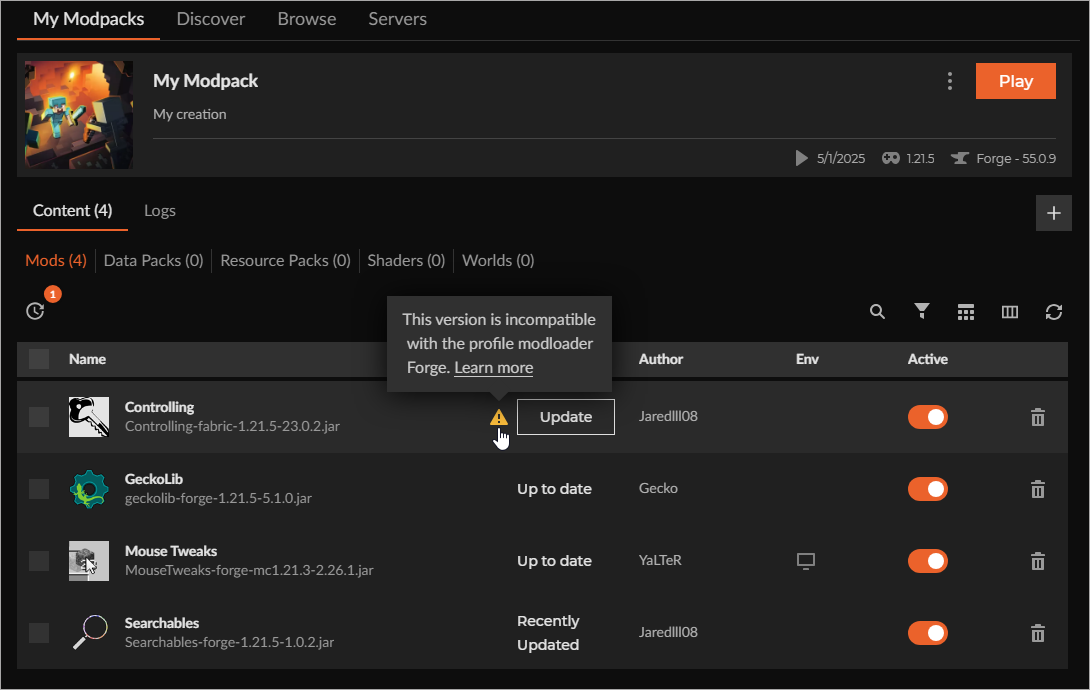Delete the Controlling mod
The height and width of the screenshot is (690, 1090).
pyautogui.click(x=1038, y=417)
